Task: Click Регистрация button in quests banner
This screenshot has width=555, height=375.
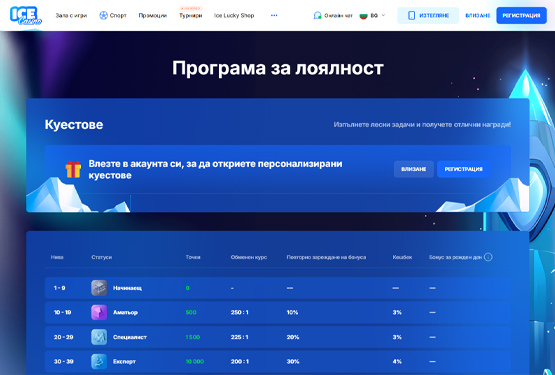Action: tap(464, 169)
